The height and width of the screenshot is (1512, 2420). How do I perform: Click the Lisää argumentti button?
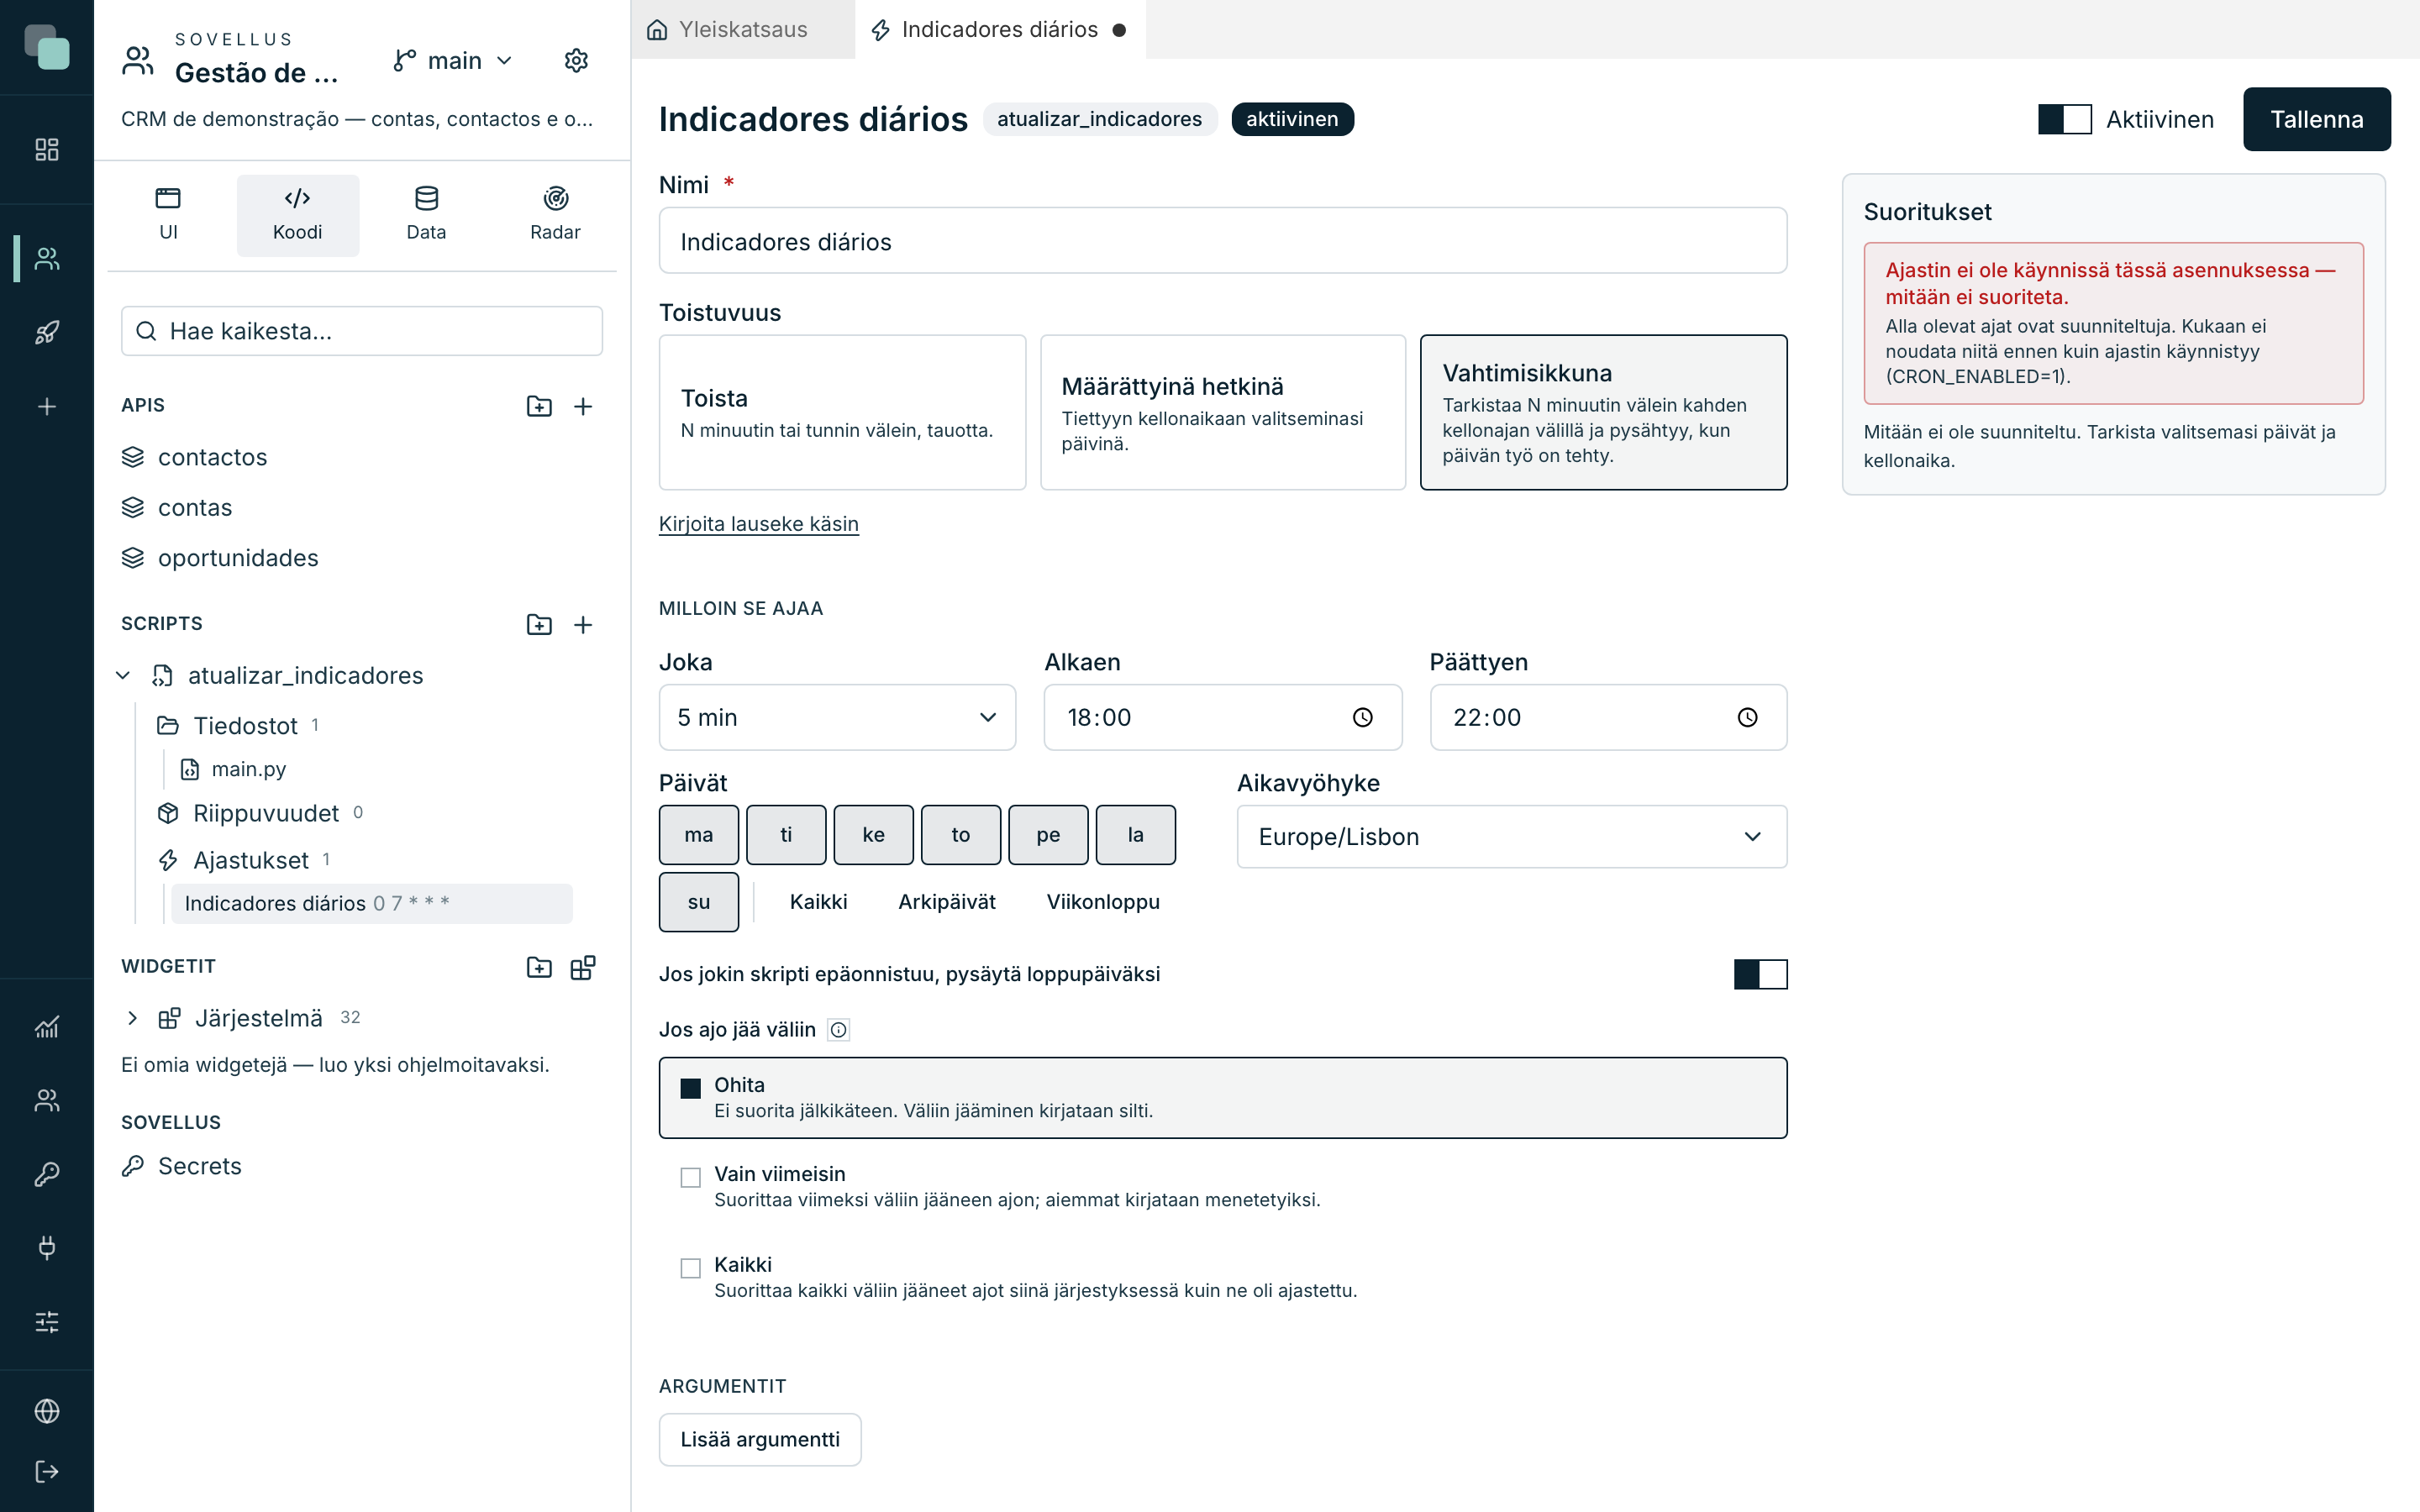coord(760,1438)
